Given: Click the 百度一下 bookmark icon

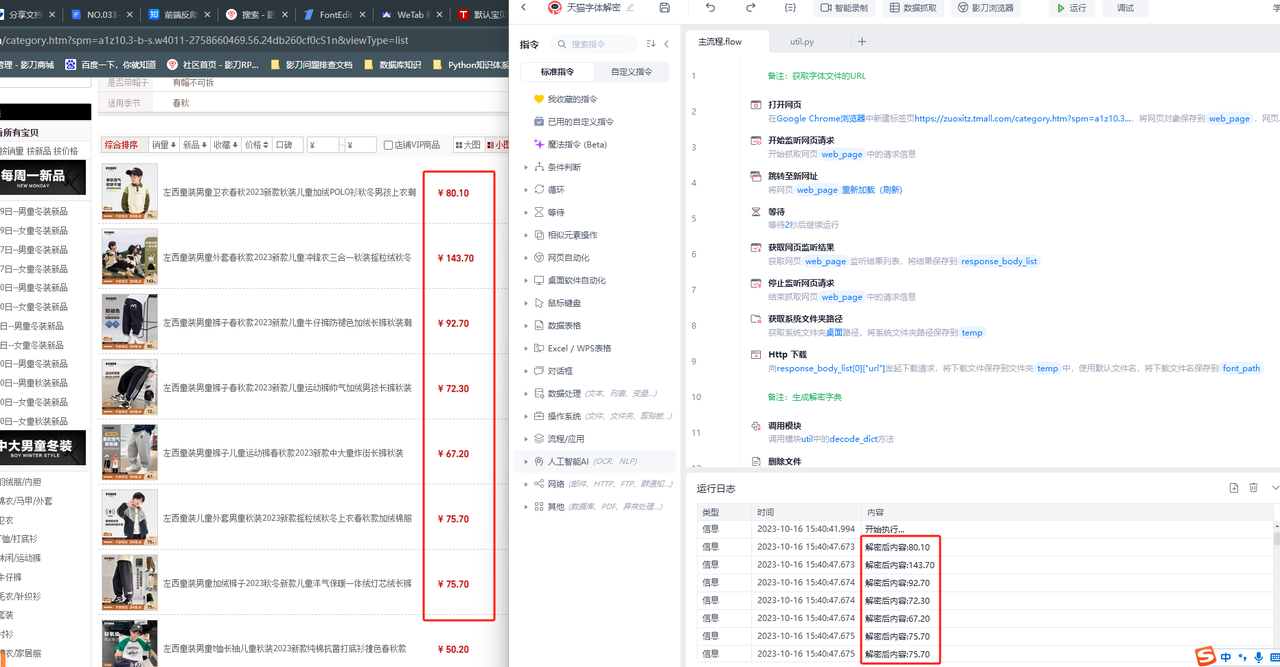Looking at the screenshot, I should [71, 65].
